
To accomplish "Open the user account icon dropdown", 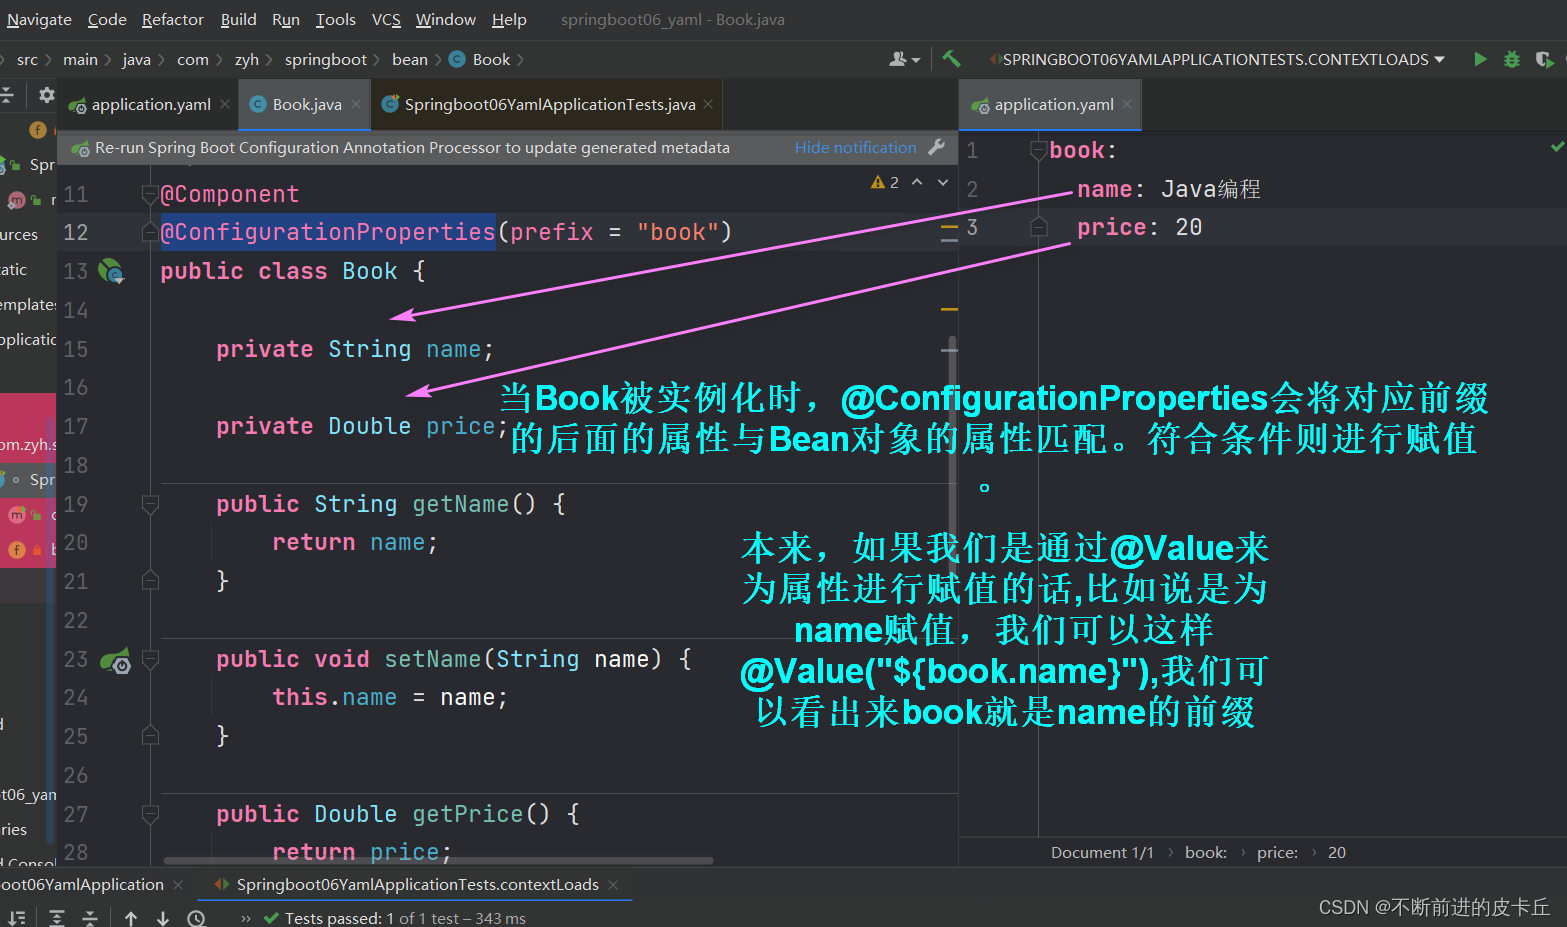I will point(904,59).
